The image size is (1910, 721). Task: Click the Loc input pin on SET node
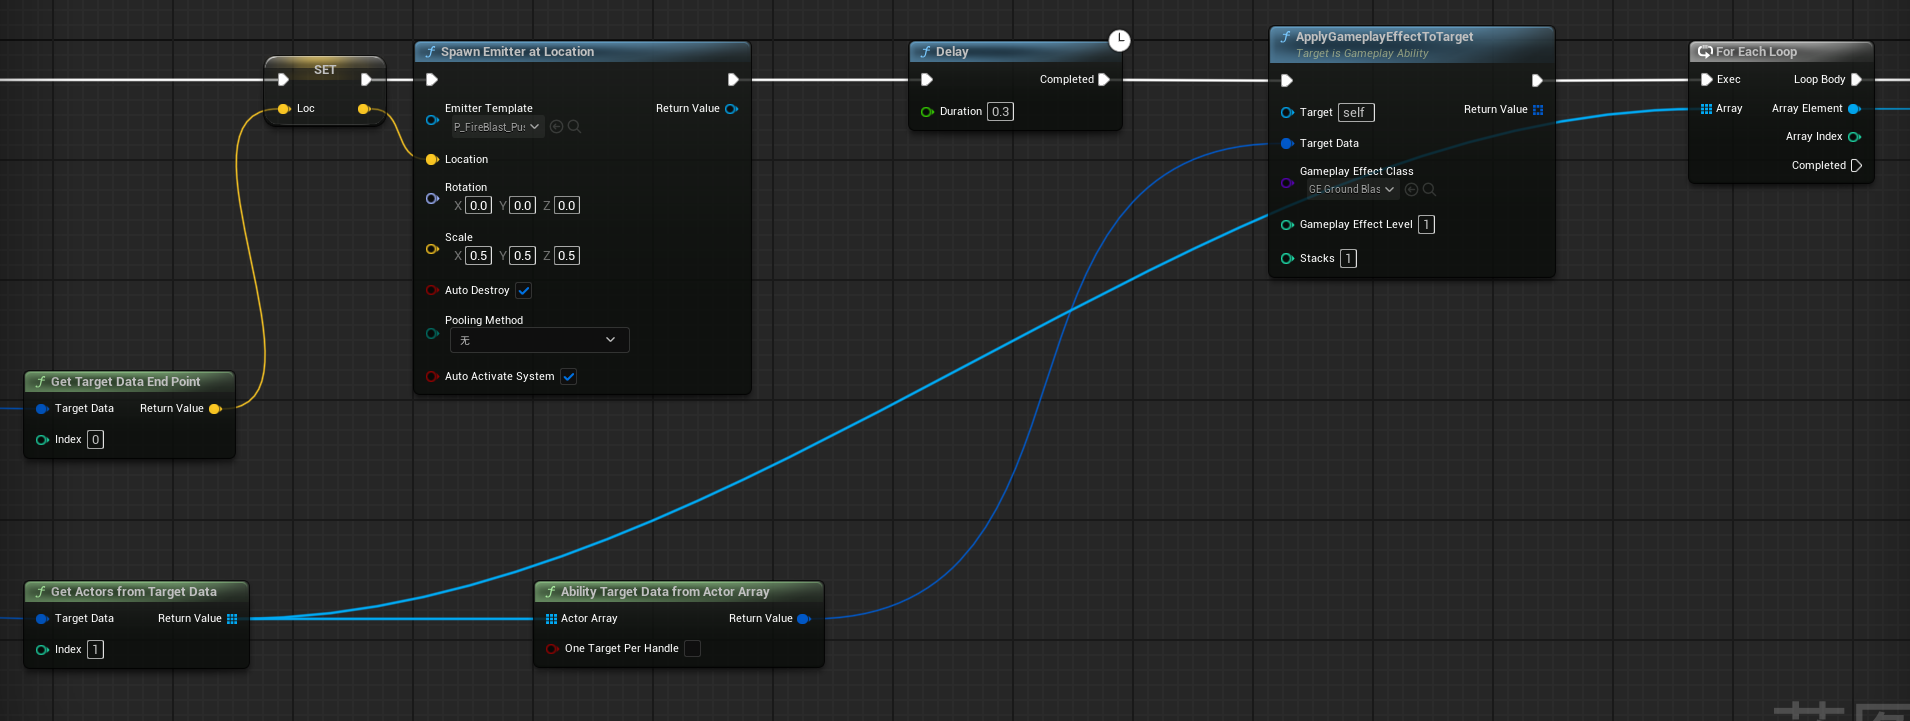284,108
